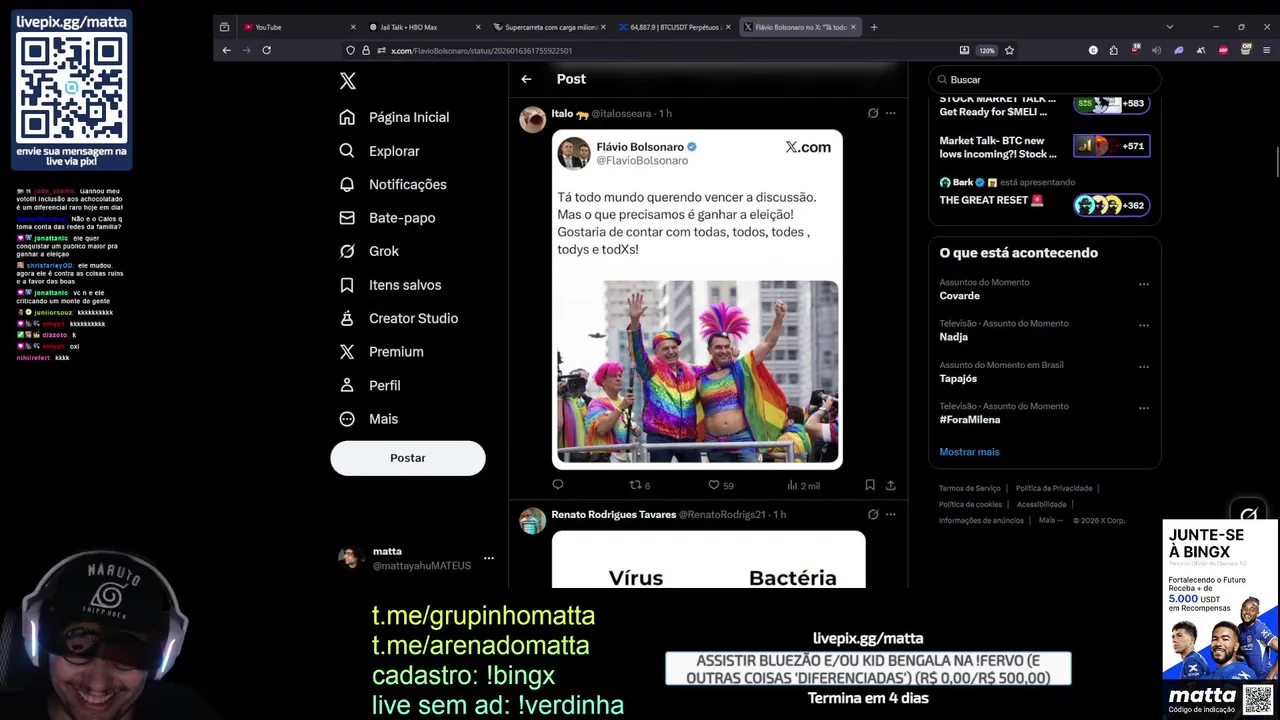The width and height of the screenshot is (1280, 720).
Task: Click Grok icon on Italo's post
Action: click(x=873, y=113)
